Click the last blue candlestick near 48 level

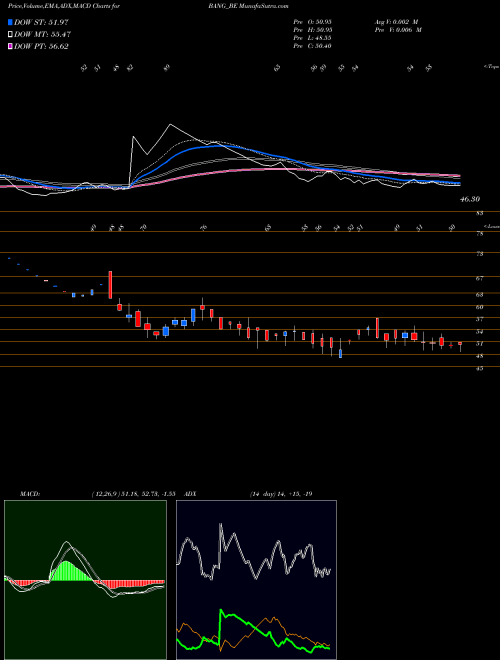pos(340,353)
